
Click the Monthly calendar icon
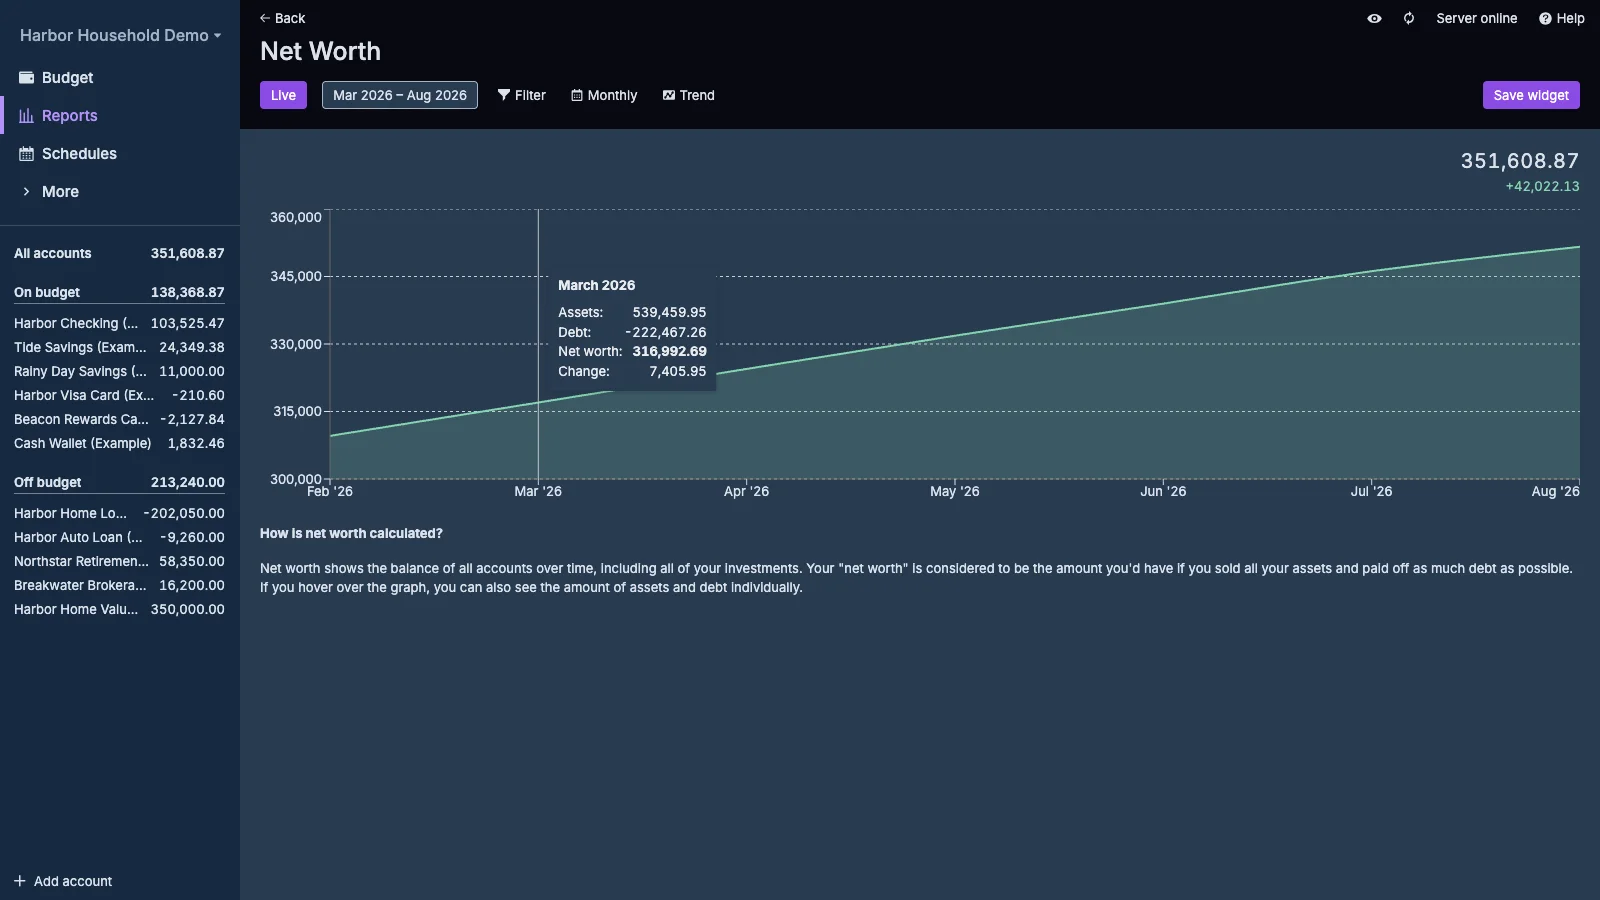(577, 95)
